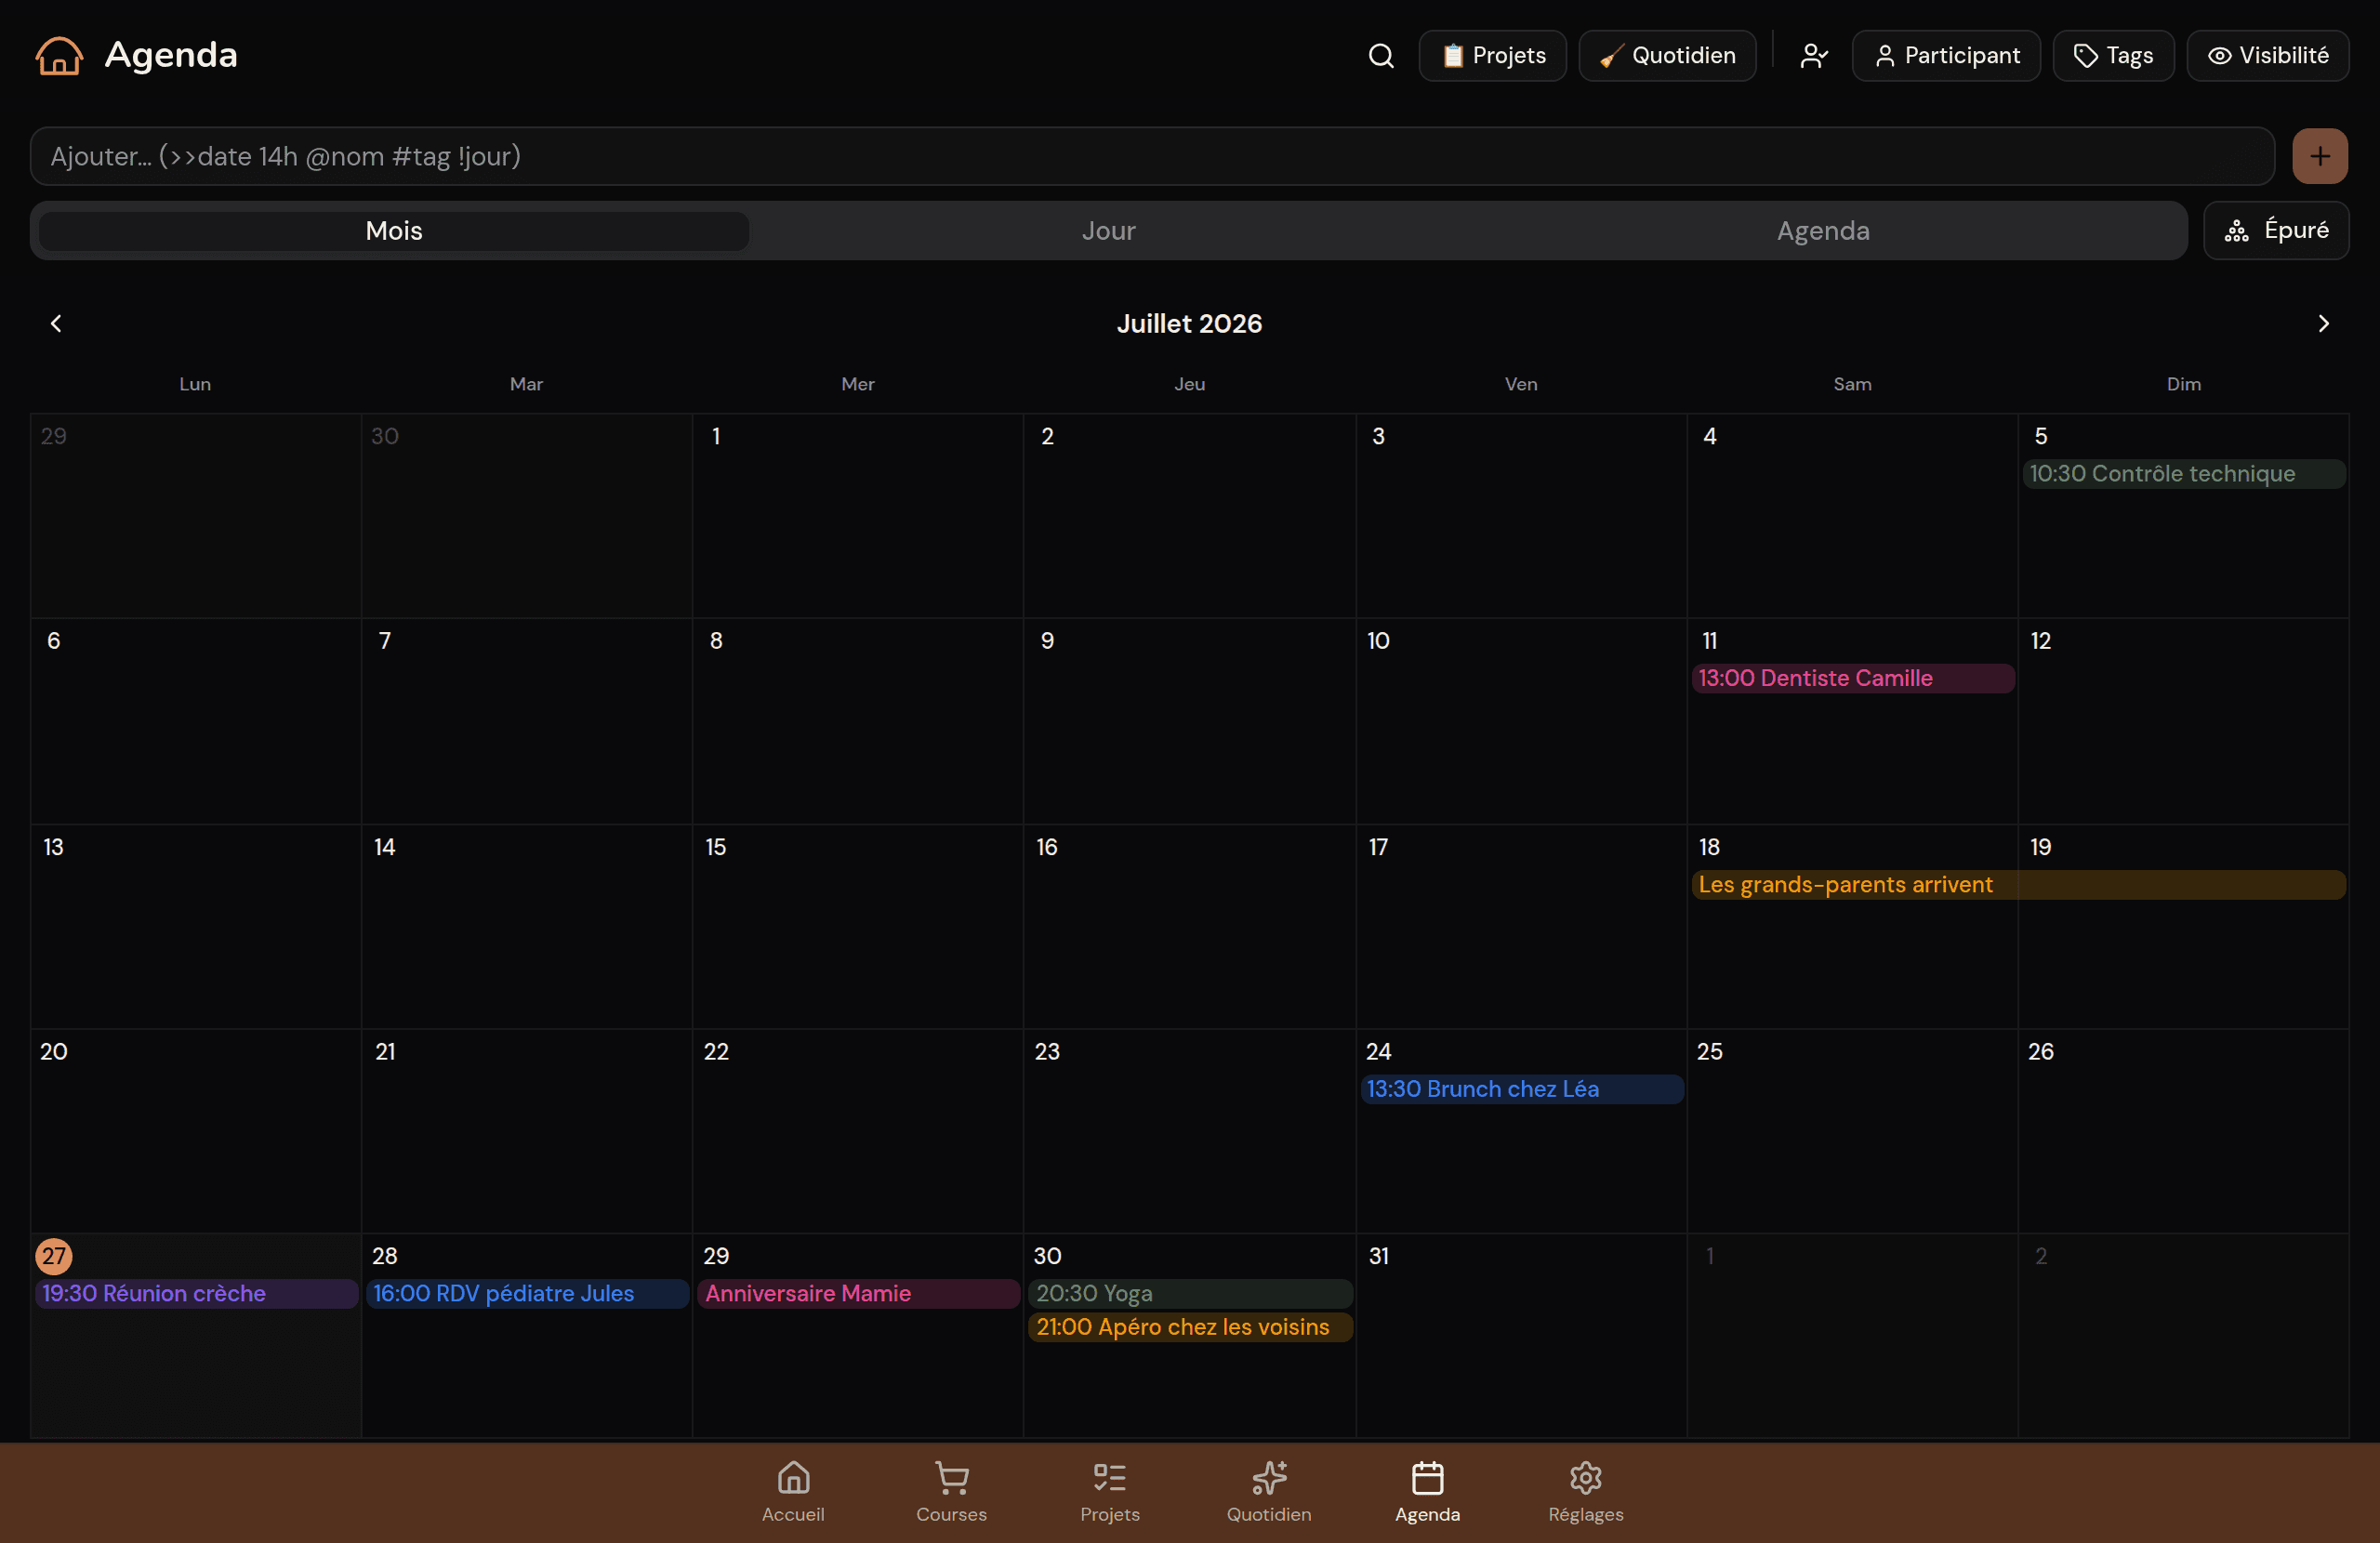Open the Anniversaire Mamie event
2380x1543 pixels.
[858, 1294]
